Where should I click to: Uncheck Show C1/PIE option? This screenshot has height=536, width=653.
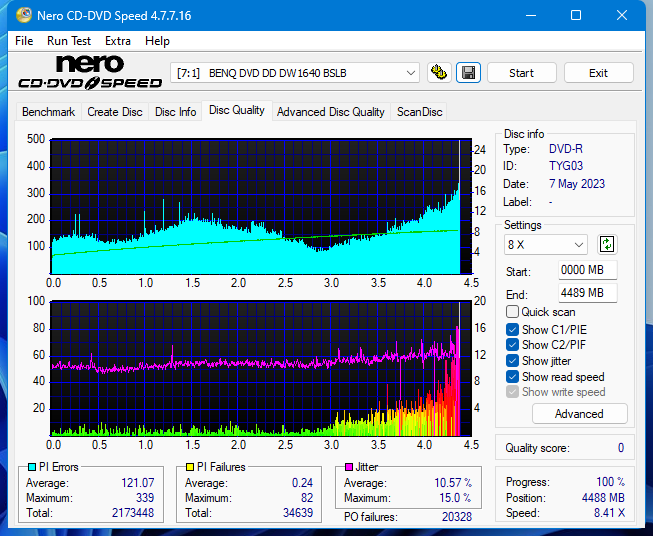(513, 329)
